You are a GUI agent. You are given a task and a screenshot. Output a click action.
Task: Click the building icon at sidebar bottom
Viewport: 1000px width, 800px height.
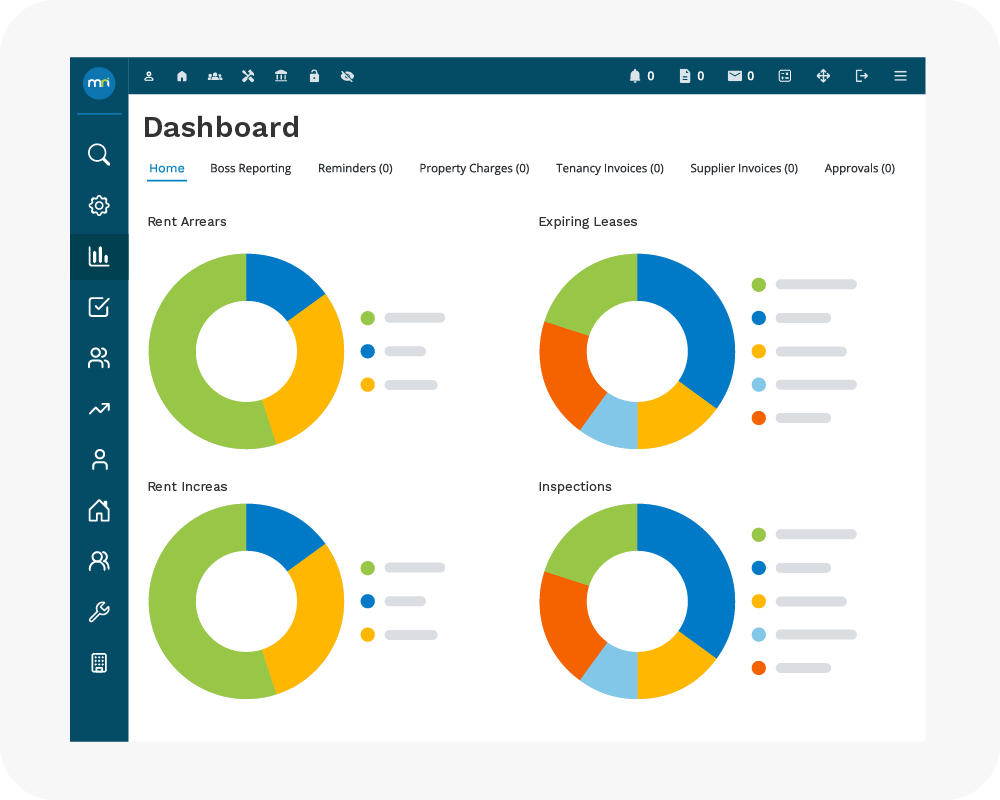pos(98,663)
